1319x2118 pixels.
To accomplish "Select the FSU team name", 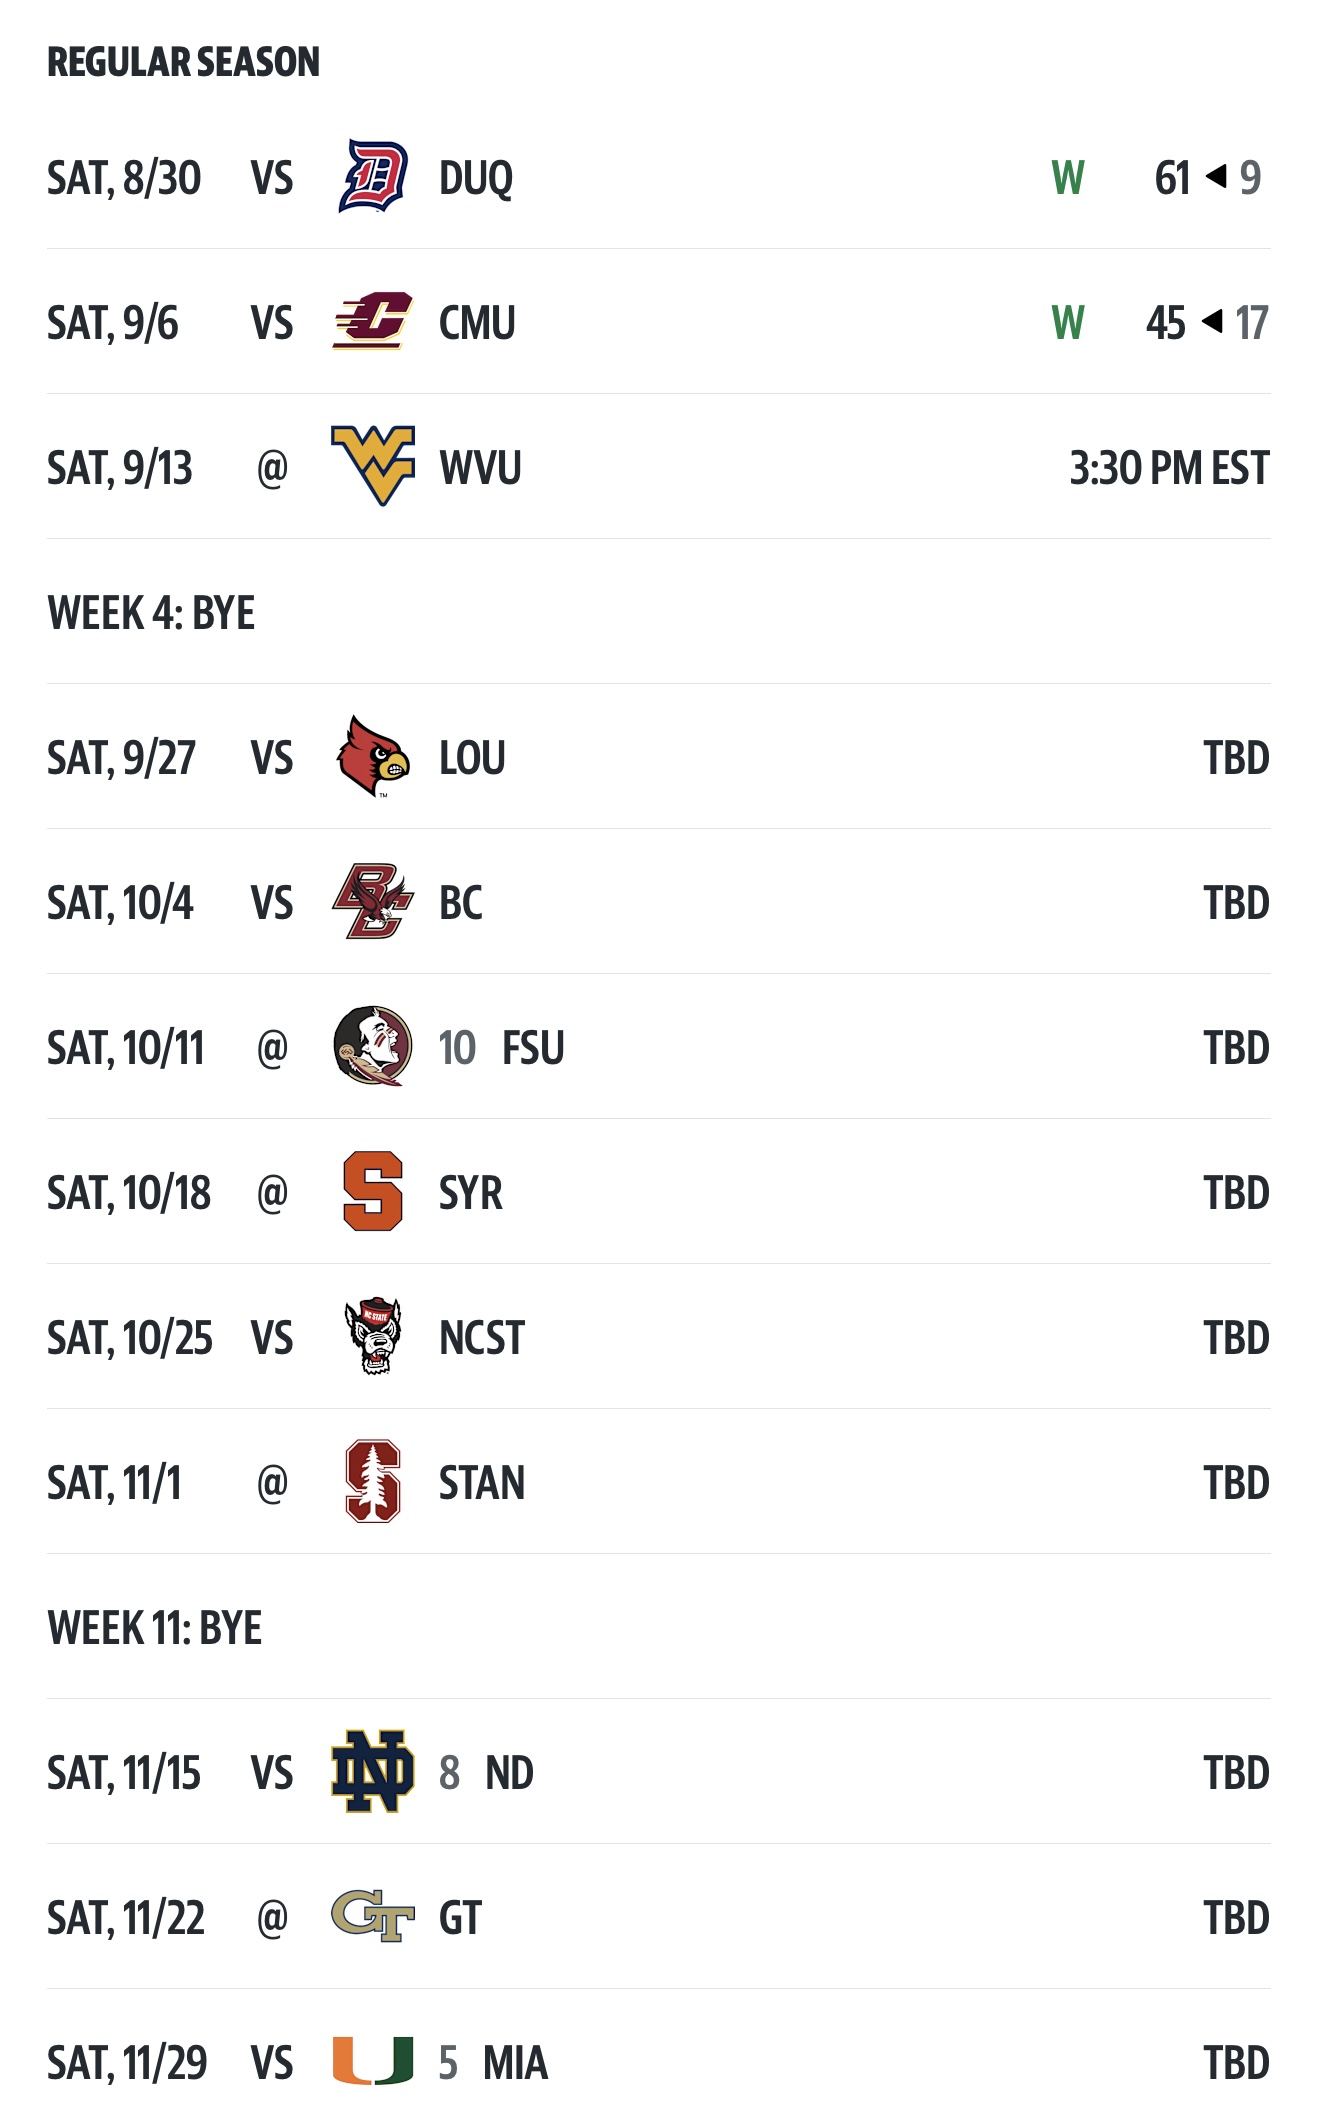I will (x=532, y=1048).
